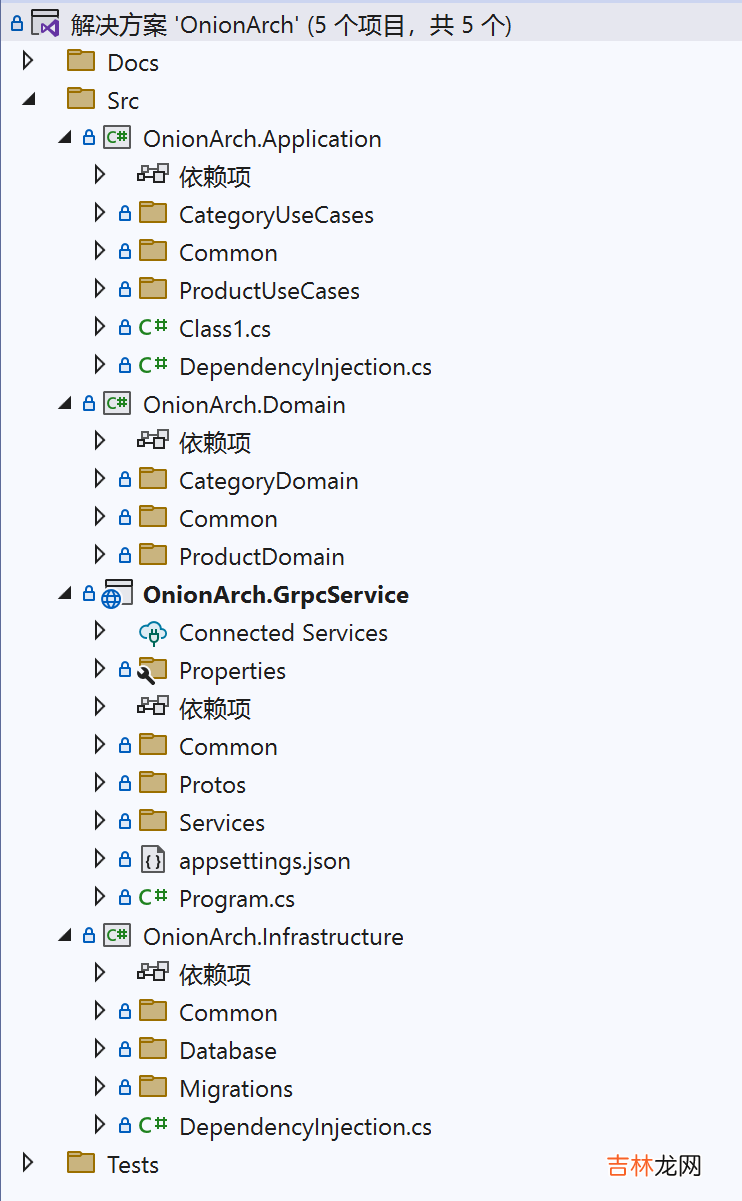Click the JSON file icon for appsettings.json
The image size is (742, 1201).
pyautogui.click(x=152, y=860)
